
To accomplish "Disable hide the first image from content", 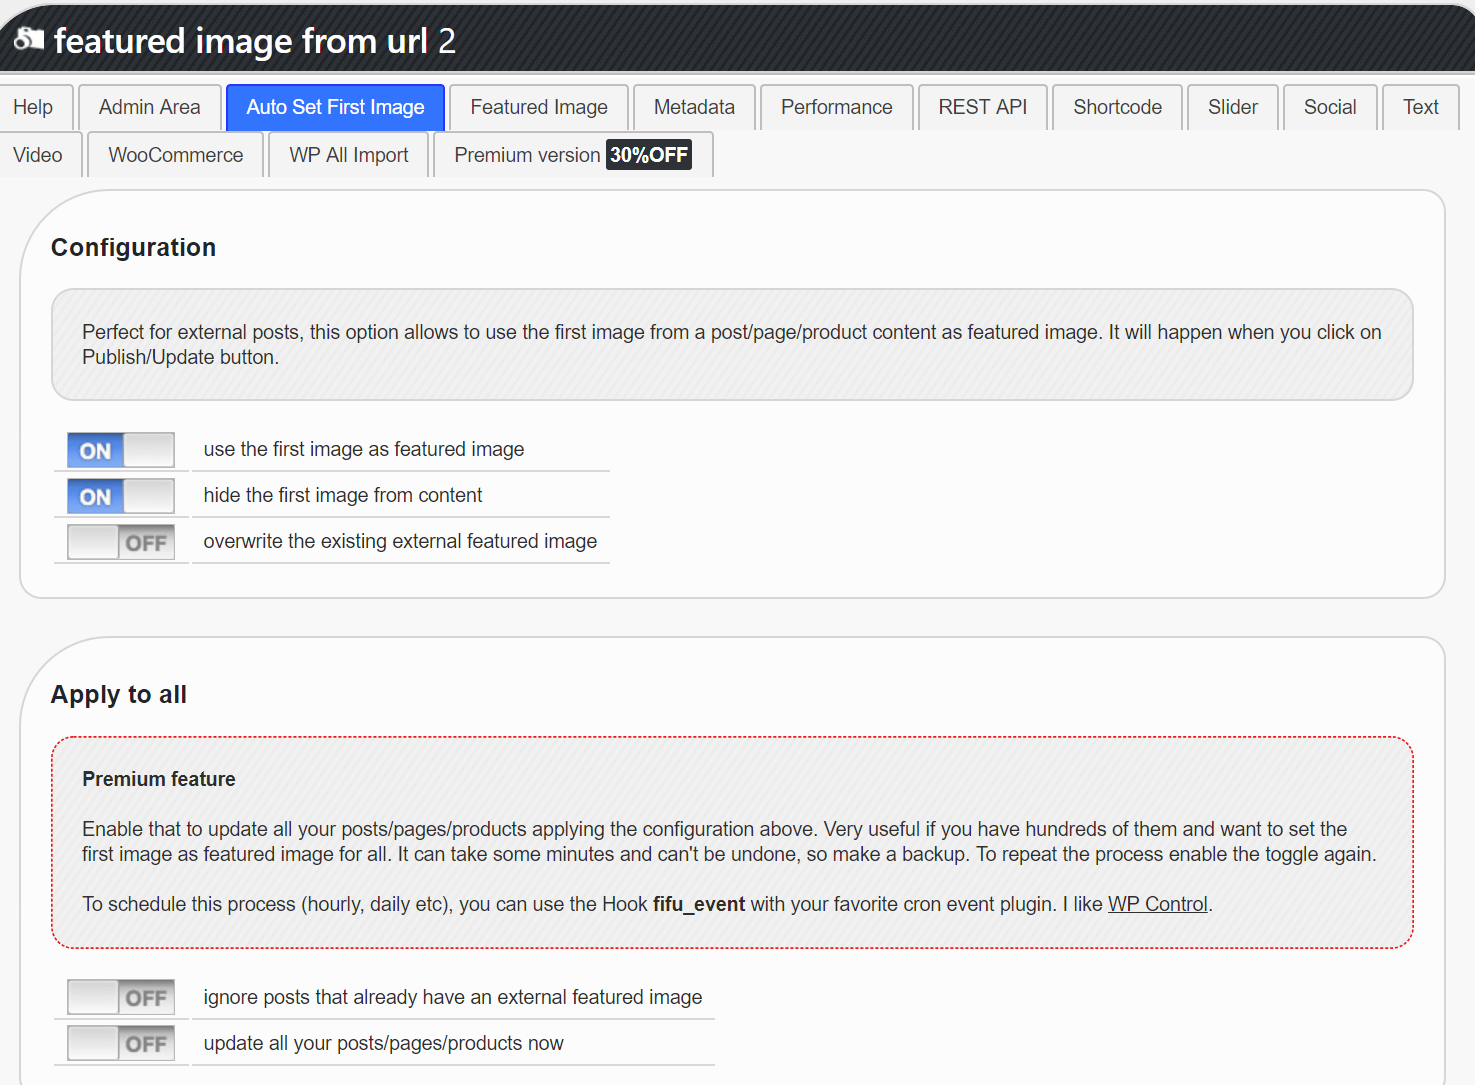I will point(121,496).
